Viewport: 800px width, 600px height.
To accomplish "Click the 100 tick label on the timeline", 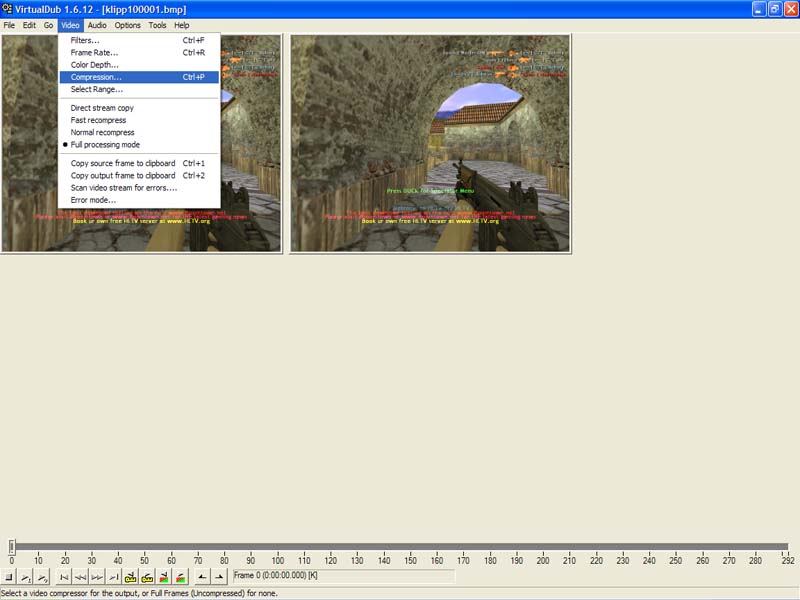I will click(x=278, y=561).
